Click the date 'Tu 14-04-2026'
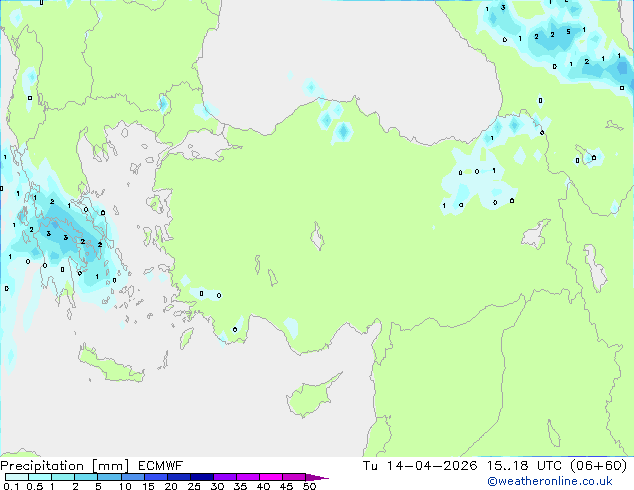This screenshot has height=490, width=634. click(x=420, y=466)
